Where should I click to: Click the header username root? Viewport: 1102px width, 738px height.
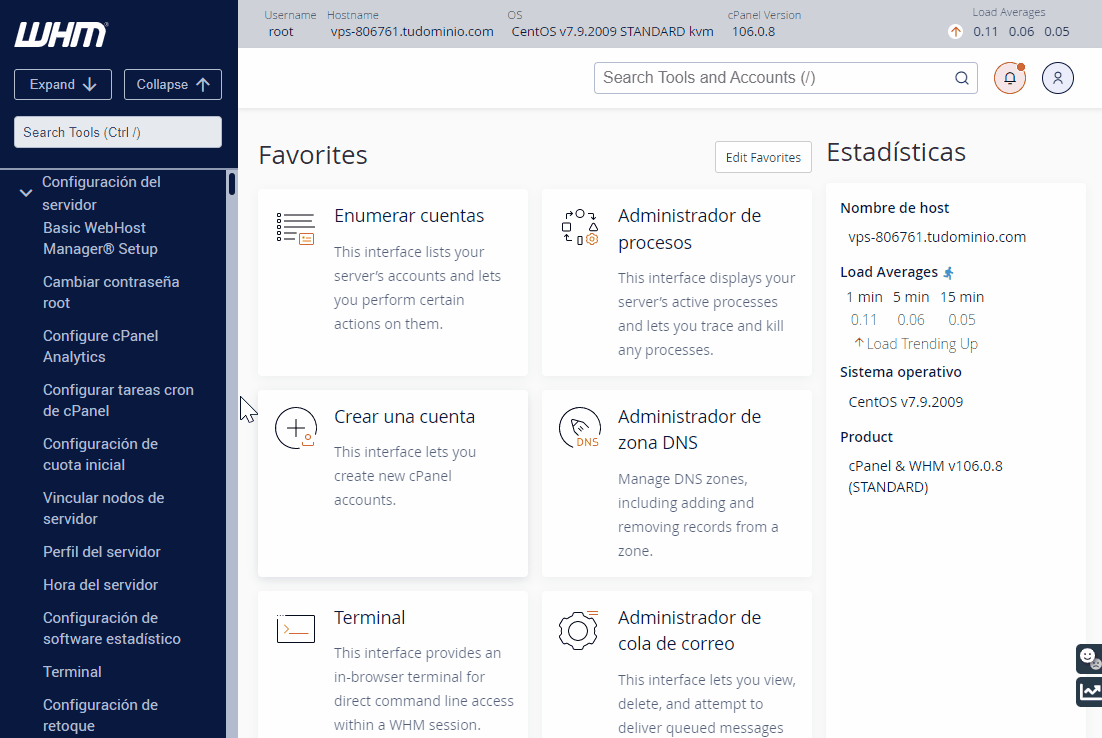tap(281, 32)
